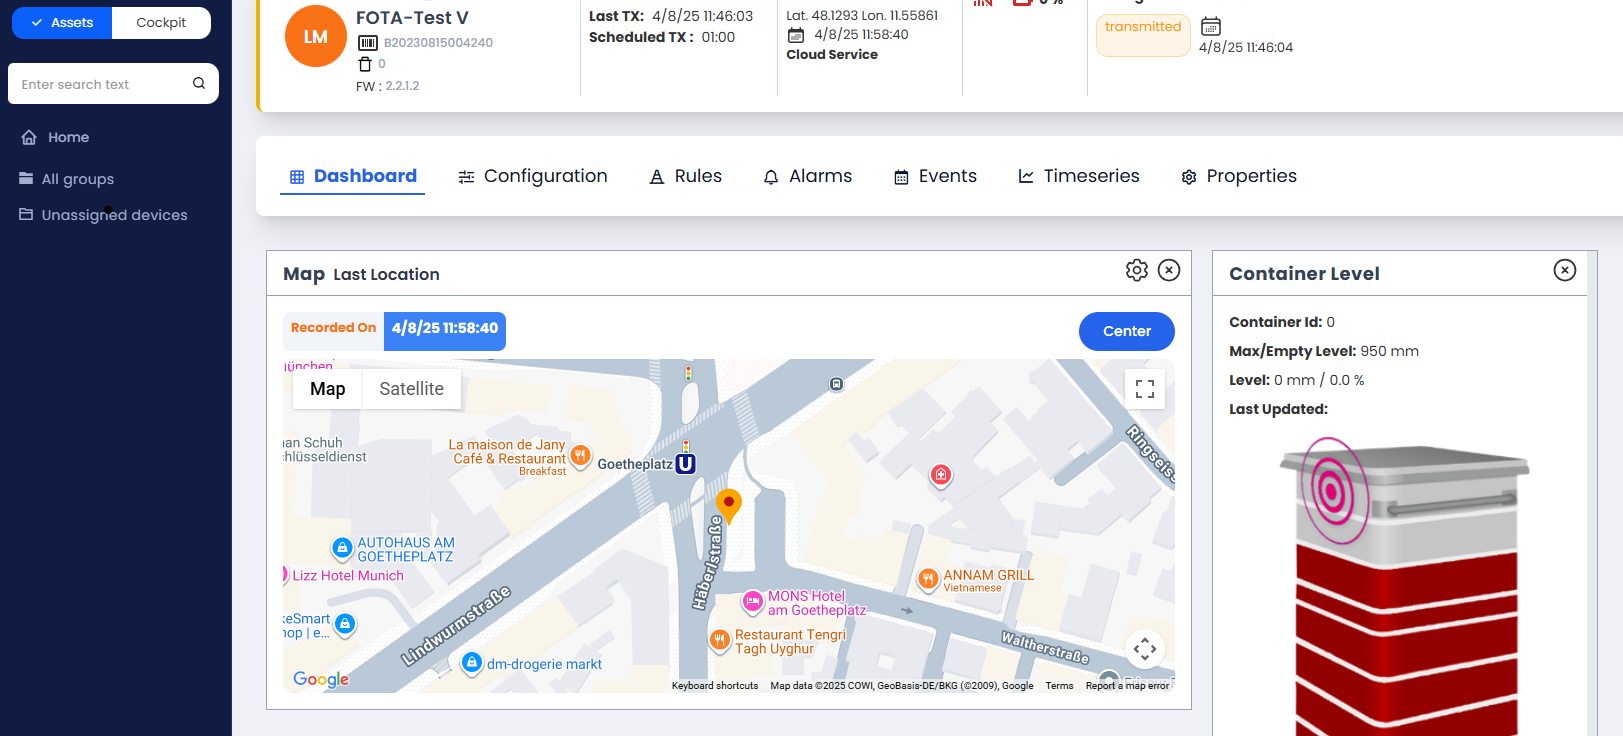
Task: Open map camera pan controls
Action: pyautogui.click(x=1145, y=649)
